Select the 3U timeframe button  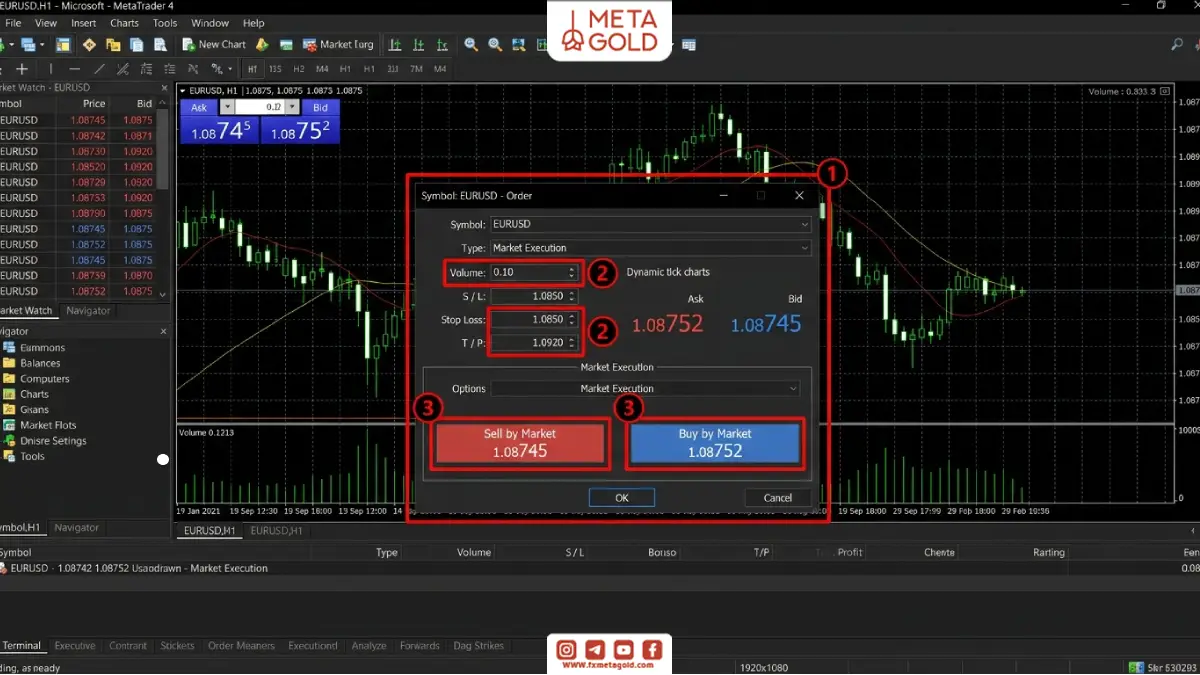[392, 69]
